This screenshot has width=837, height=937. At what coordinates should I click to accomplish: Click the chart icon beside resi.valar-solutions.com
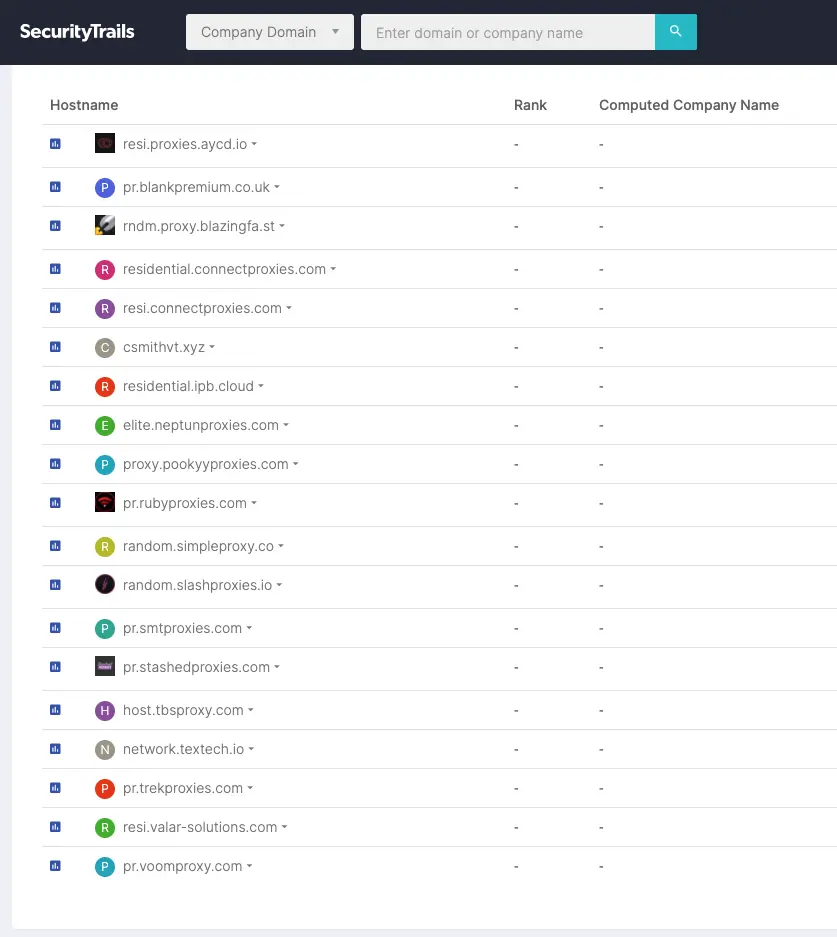[x=54, y=827]
